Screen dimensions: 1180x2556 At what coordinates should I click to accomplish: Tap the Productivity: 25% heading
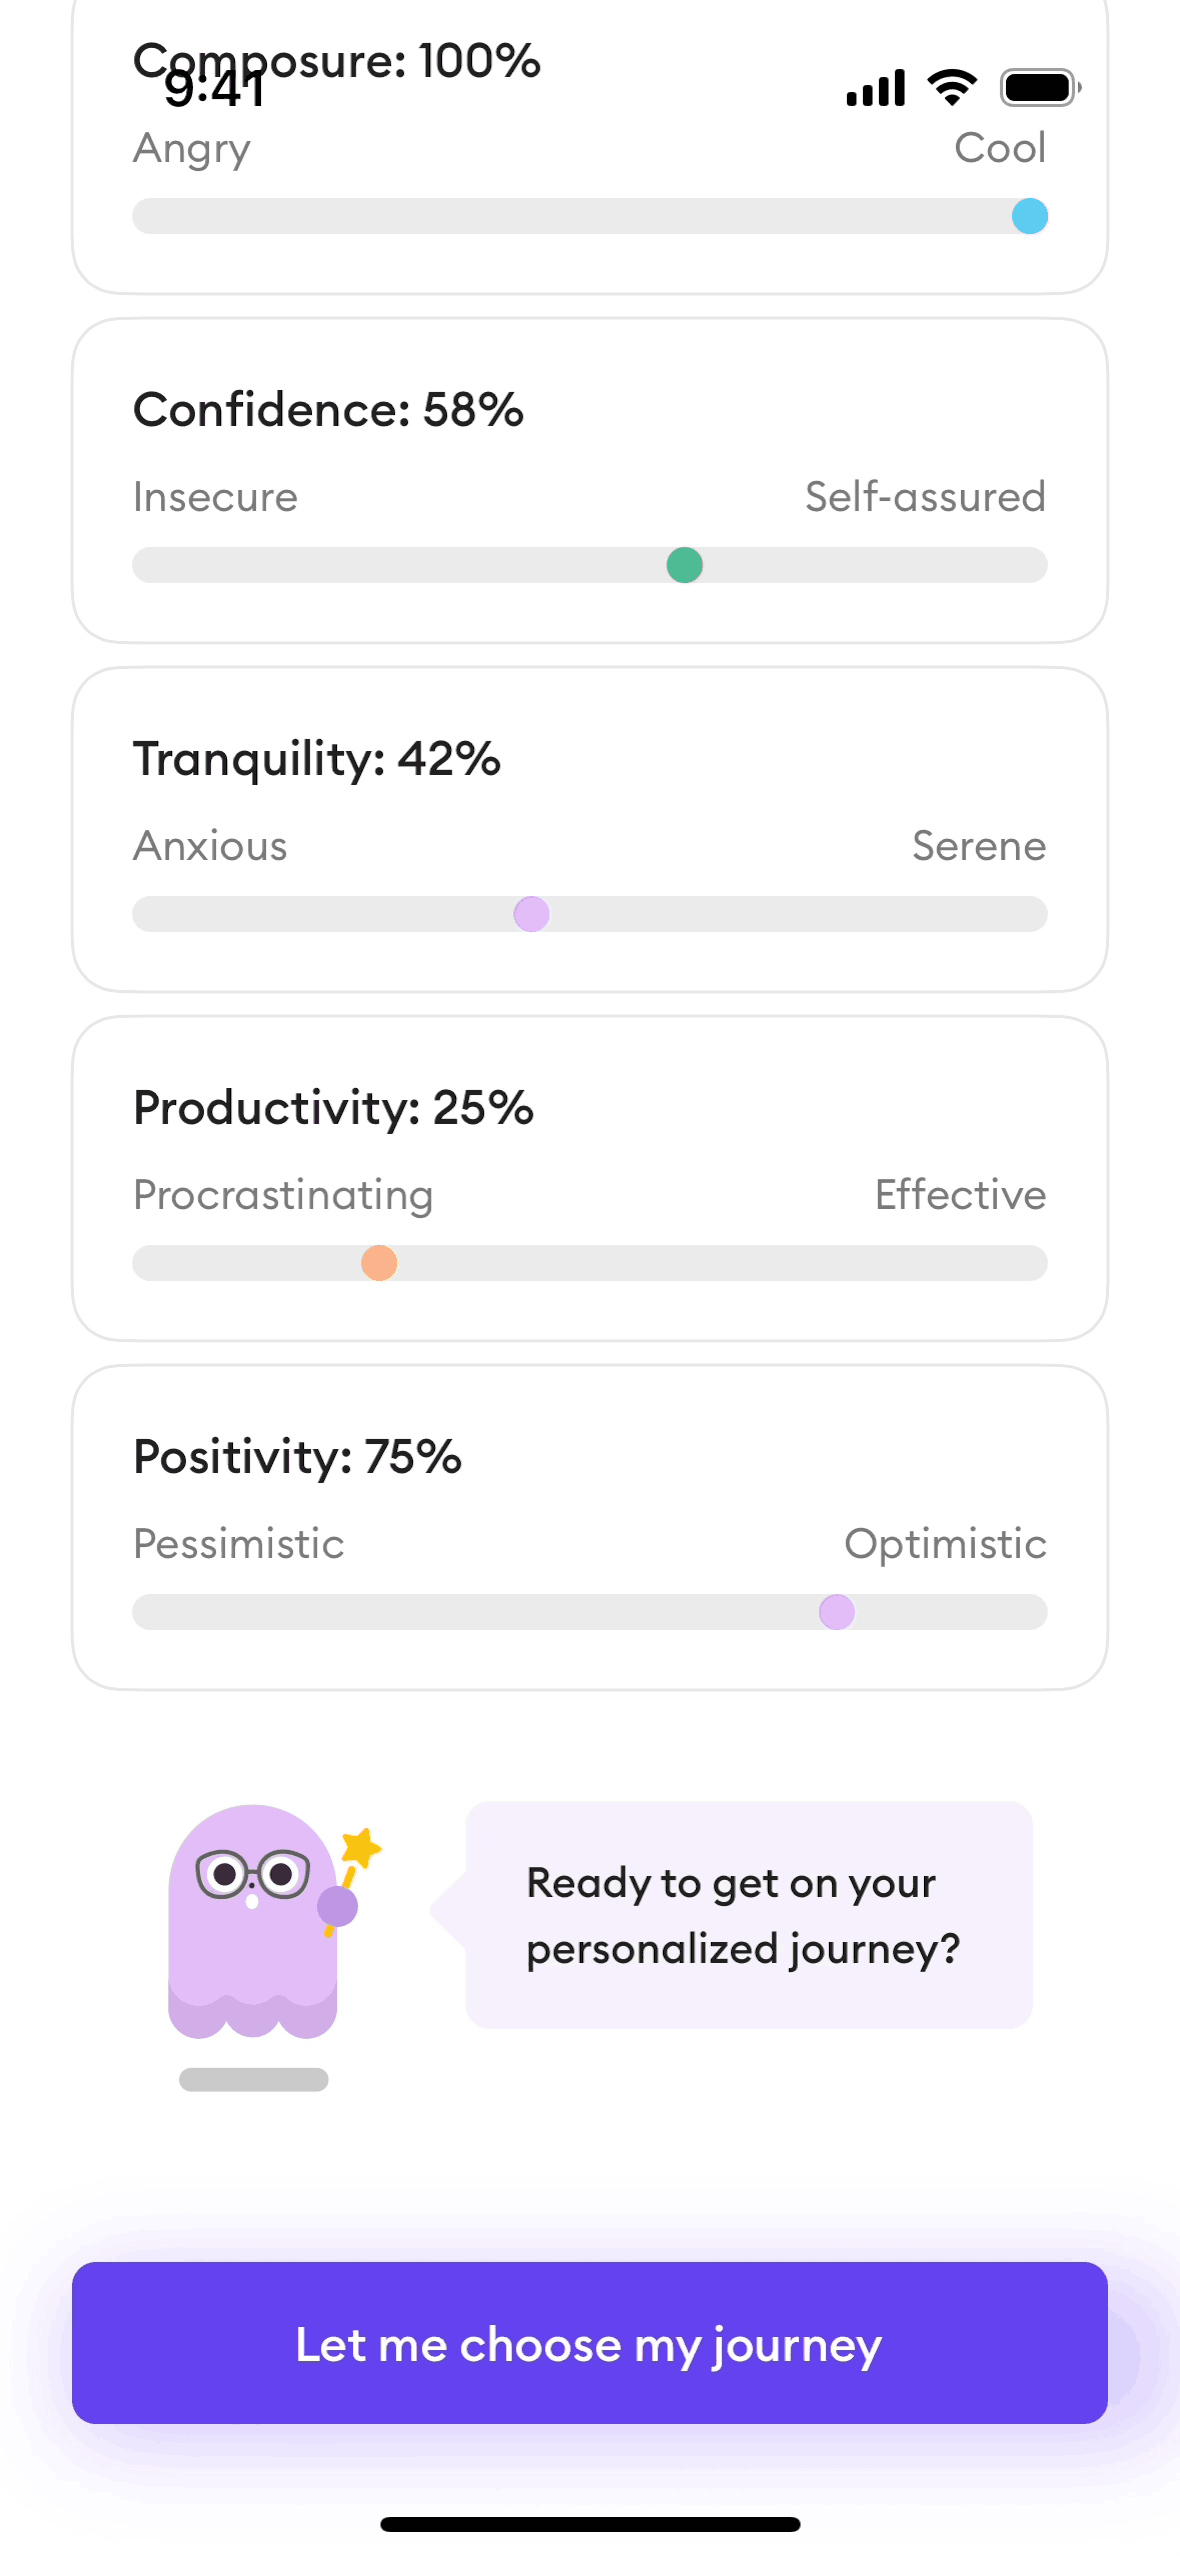[333, 1108]
